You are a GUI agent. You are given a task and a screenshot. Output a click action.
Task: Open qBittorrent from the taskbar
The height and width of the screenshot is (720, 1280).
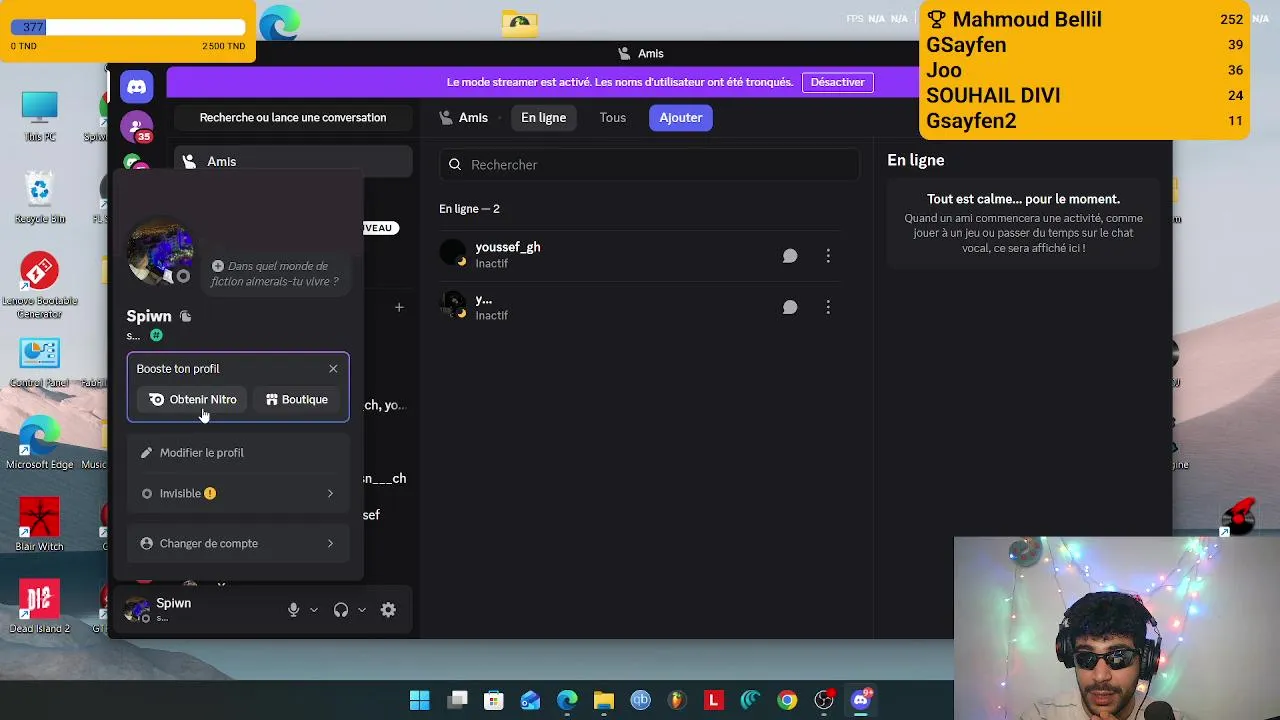(641, 700)
